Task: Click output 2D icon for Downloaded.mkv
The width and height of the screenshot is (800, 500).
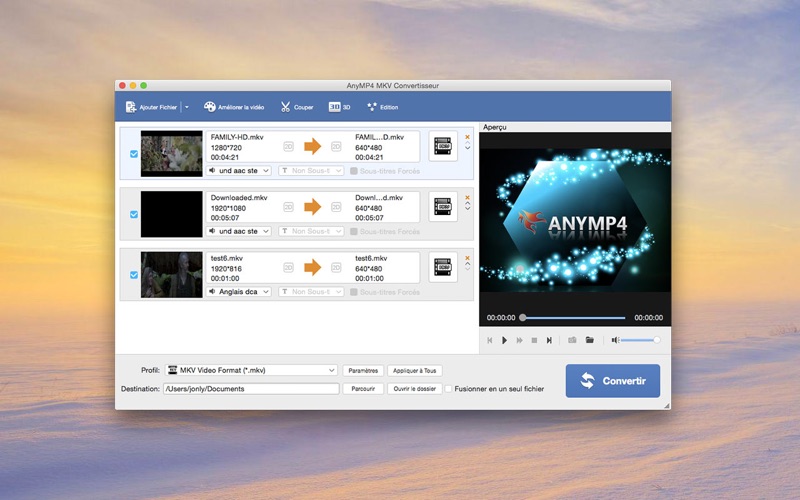Action: [x=336, y=207]
